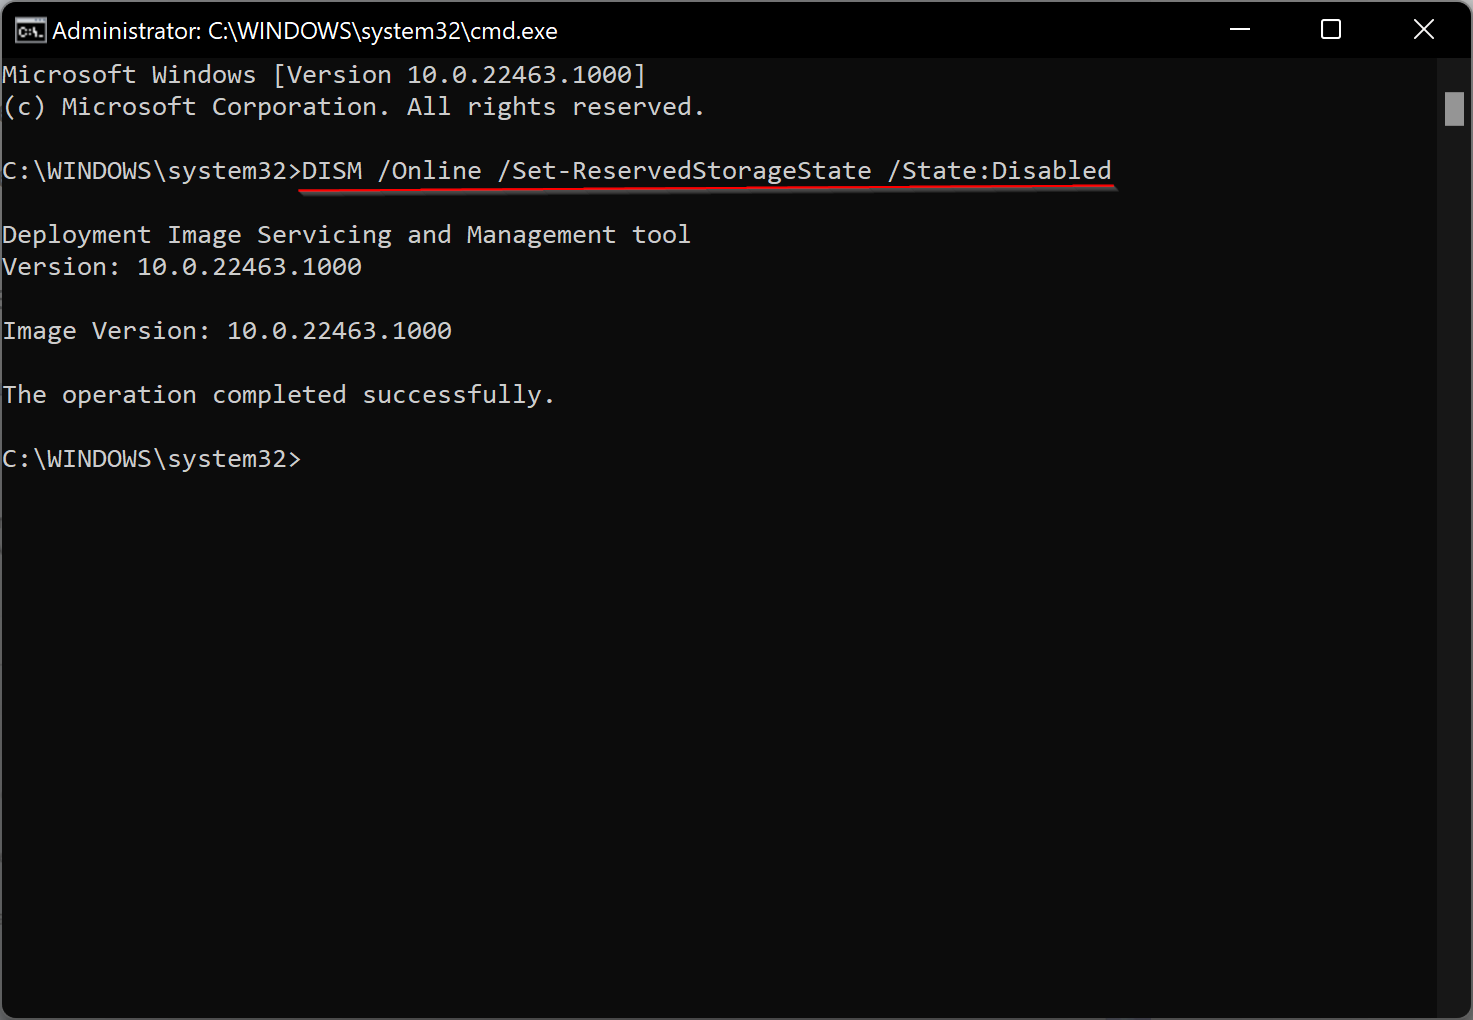Click the operation completed successfully message
1473x1020 pixels.
coord(278,395)
